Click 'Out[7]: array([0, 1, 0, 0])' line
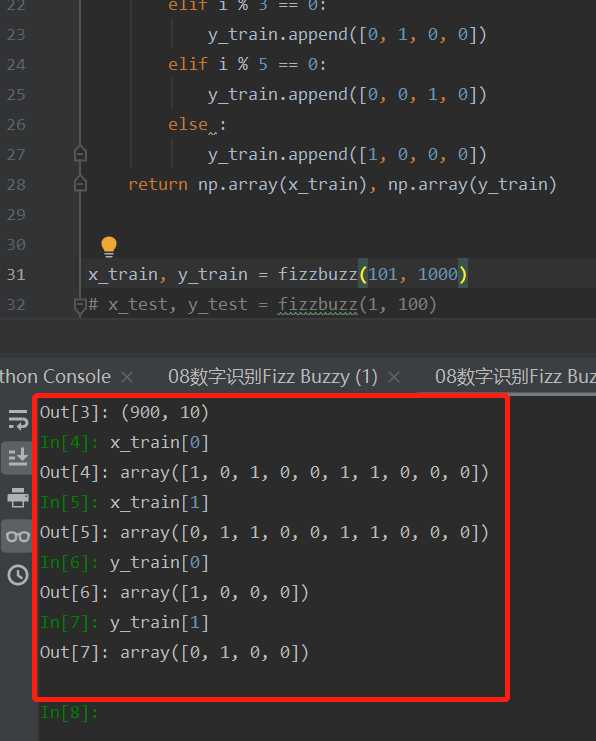Screen dimensions: 596x741 (x=174, y=653)
